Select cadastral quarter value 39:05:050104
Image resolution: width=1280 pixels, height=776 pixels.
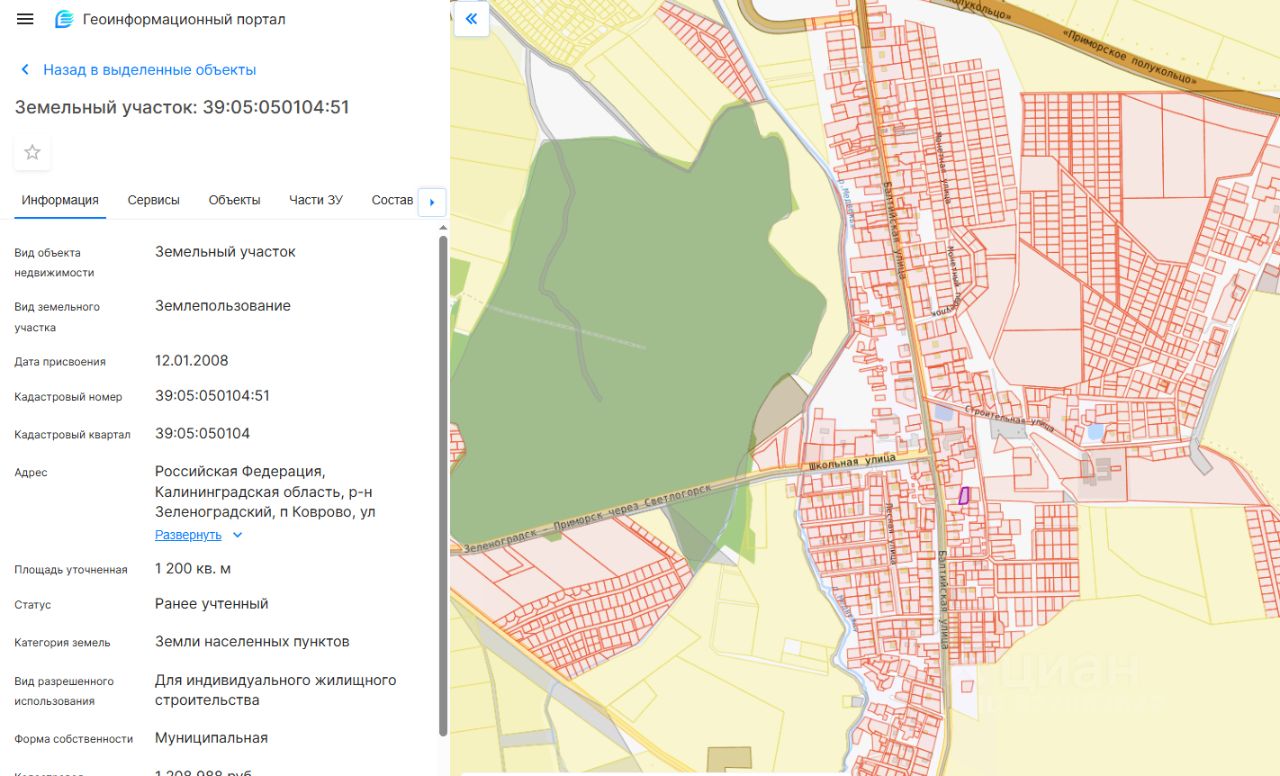202,434
